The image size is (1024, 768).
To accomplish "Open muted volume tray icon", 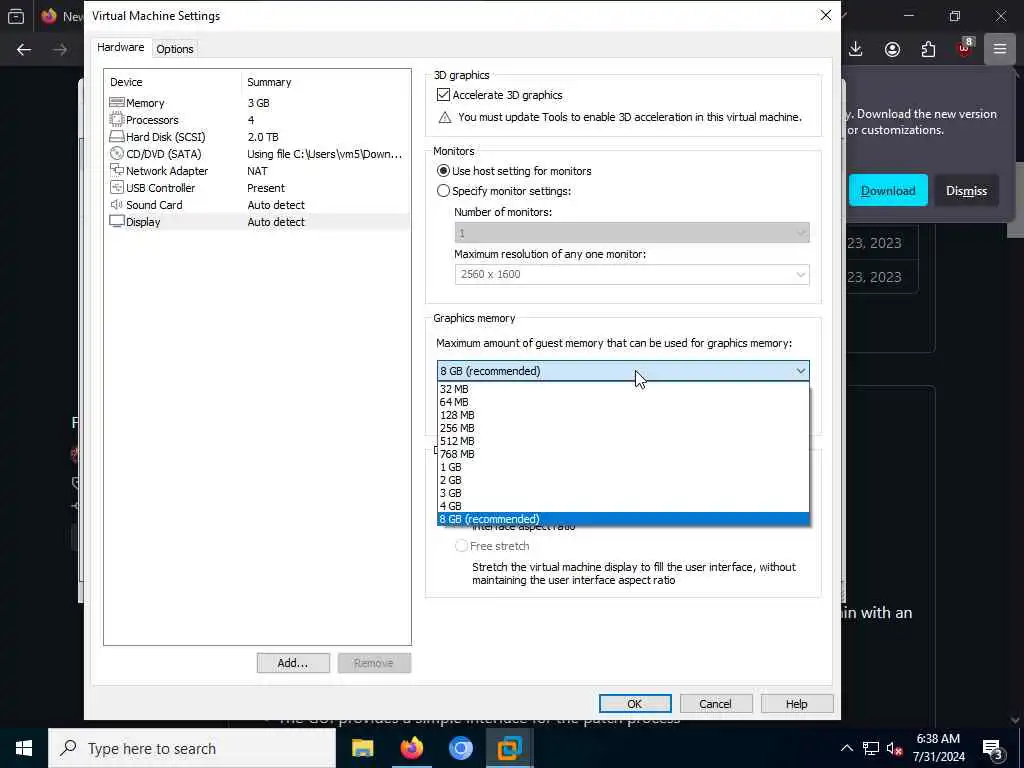I will coord(895,748).
